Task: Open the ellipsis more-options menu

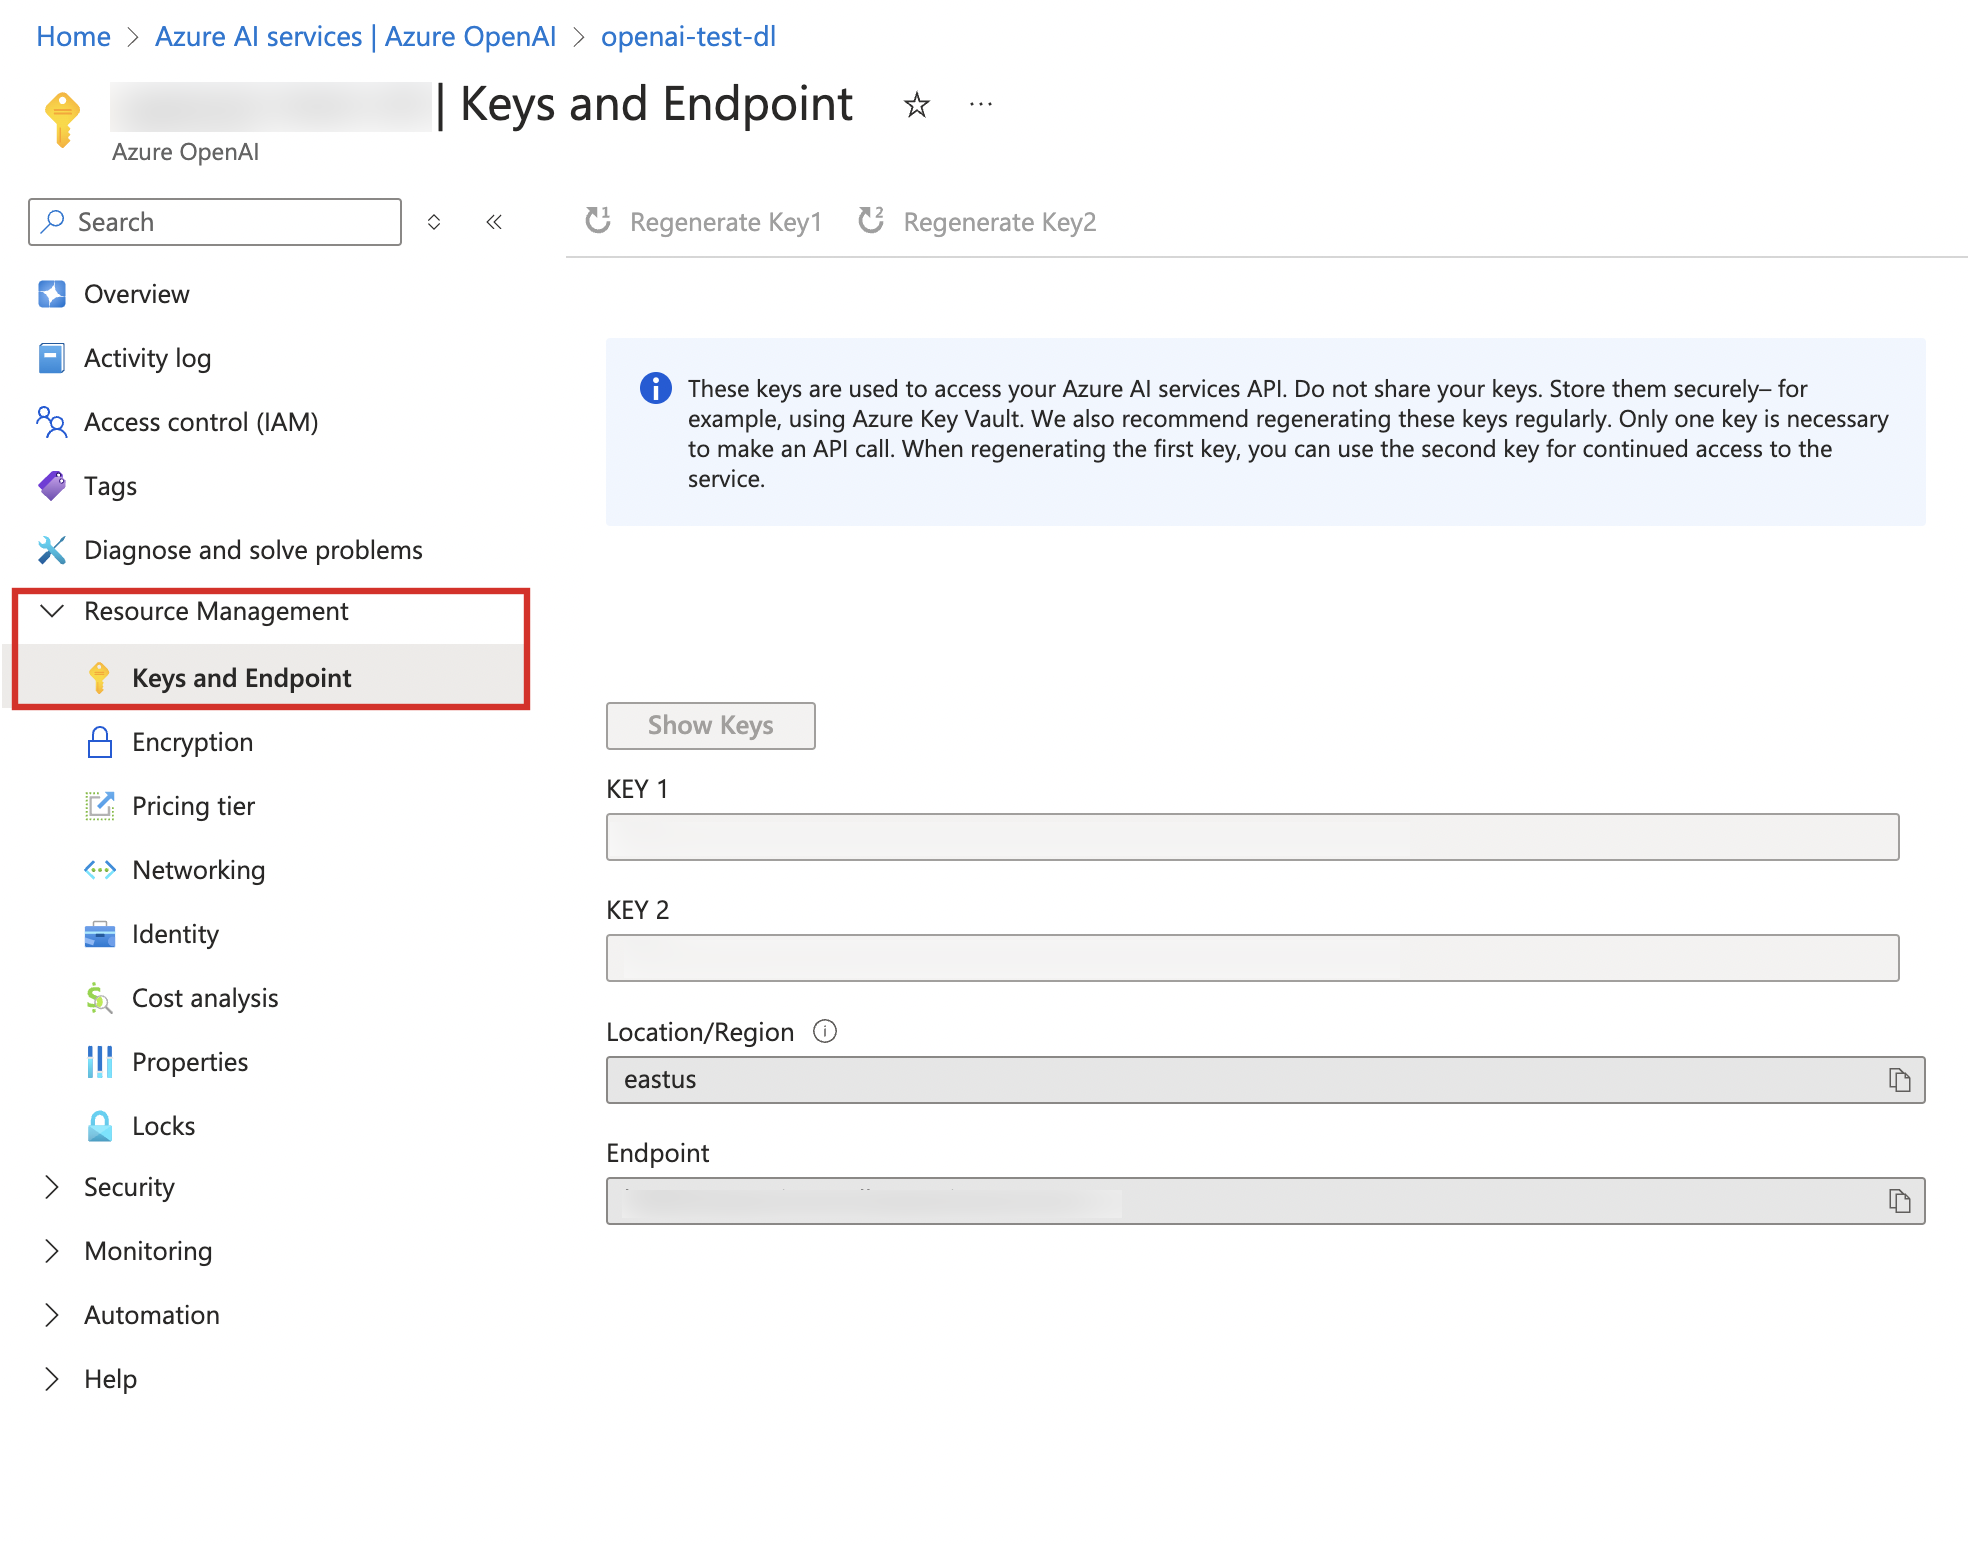Action: point(981,104)
